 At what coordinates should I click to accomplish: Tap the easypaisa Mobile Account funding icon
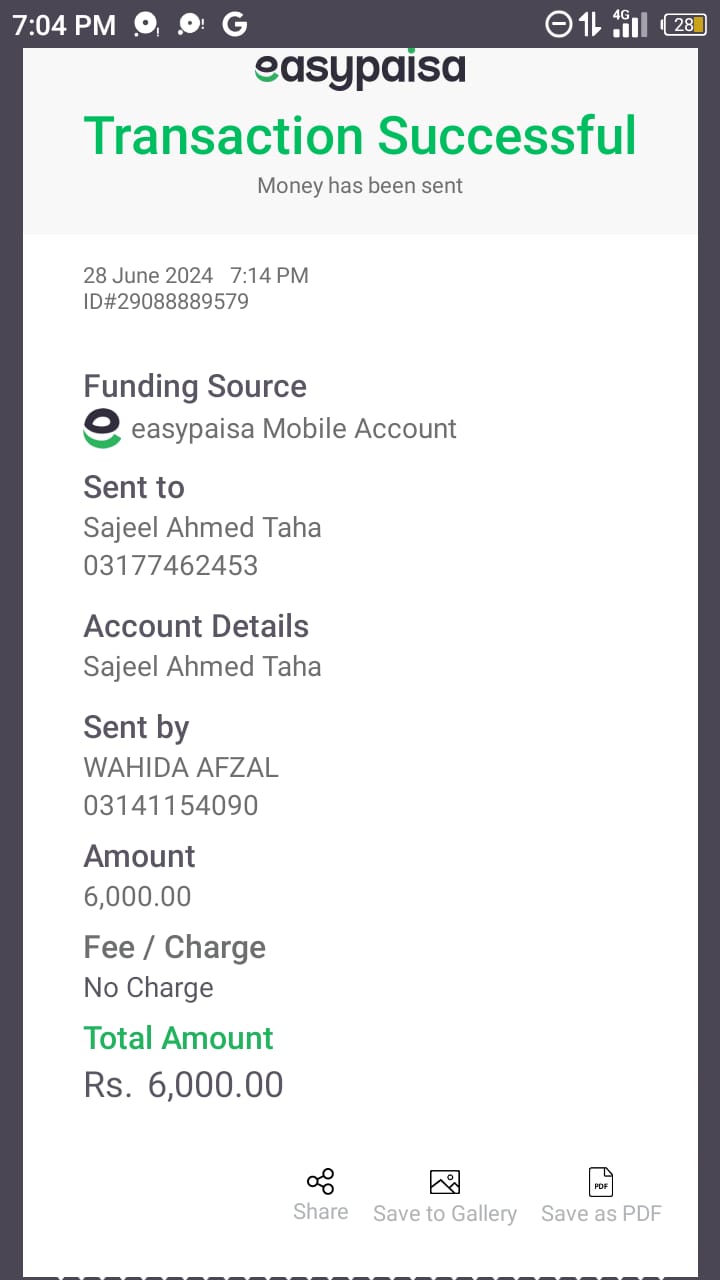(102, 428)
